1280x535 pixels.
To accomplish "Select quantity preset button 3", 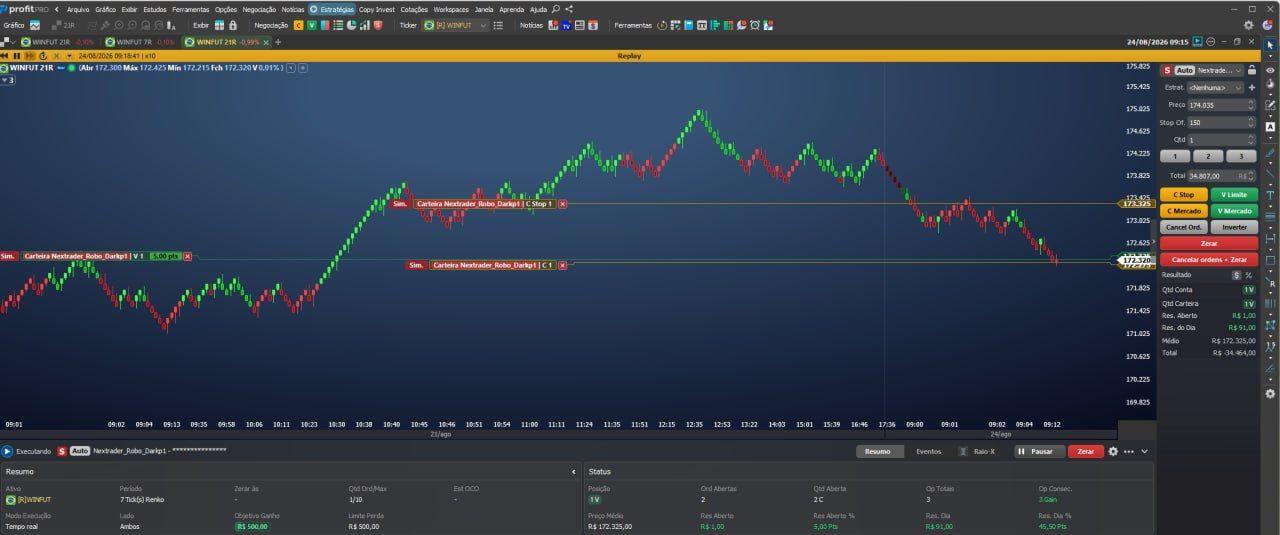I will click(x=1241, y=156).
